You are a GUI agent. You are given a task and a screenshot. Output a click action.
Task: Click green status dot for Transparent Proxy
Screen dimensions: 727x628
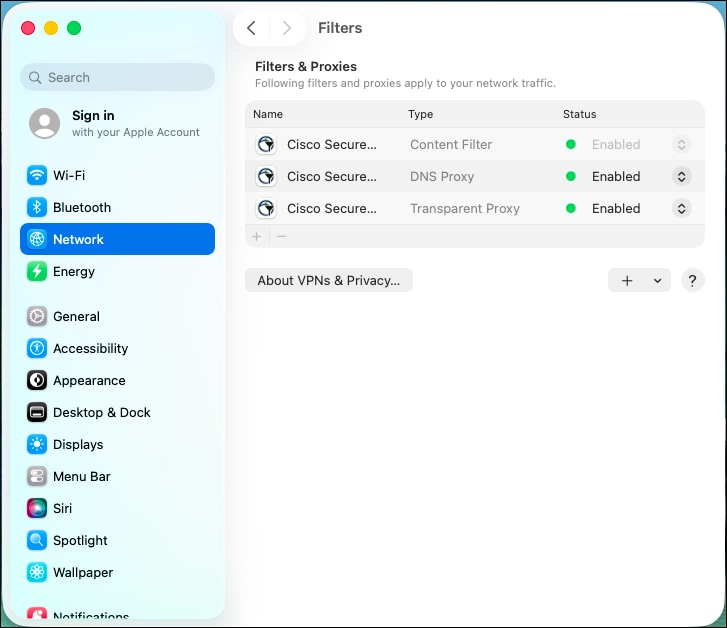pyautogui.click(x=571, y=208)
